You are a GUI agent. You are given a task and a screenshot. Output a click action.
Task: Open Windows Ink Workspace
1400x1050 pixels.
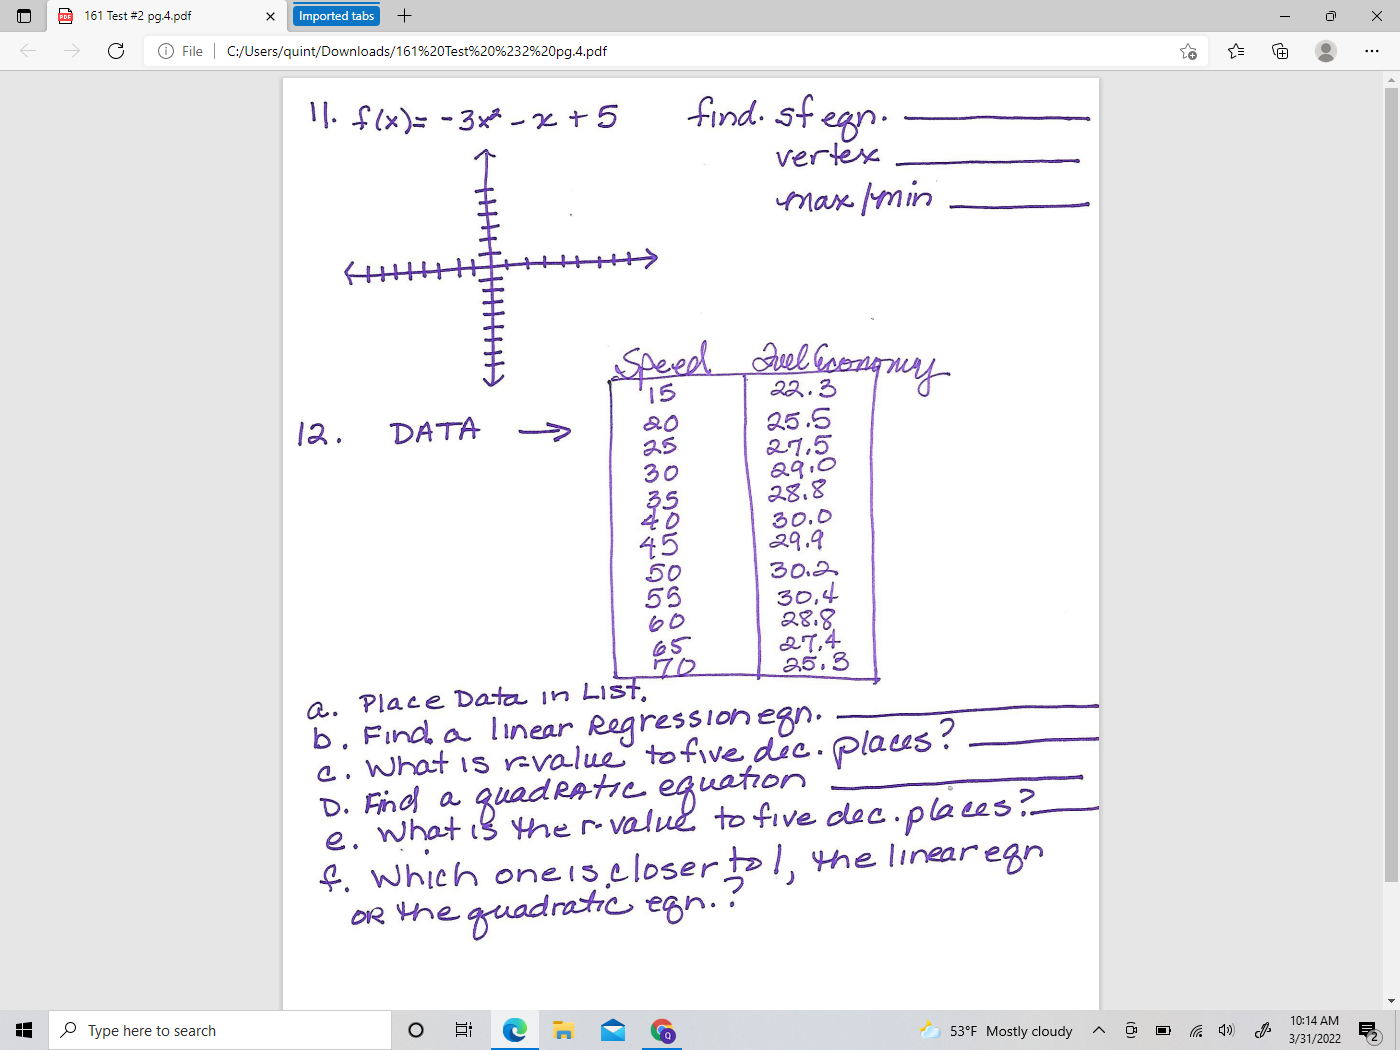point(1263,1030)
